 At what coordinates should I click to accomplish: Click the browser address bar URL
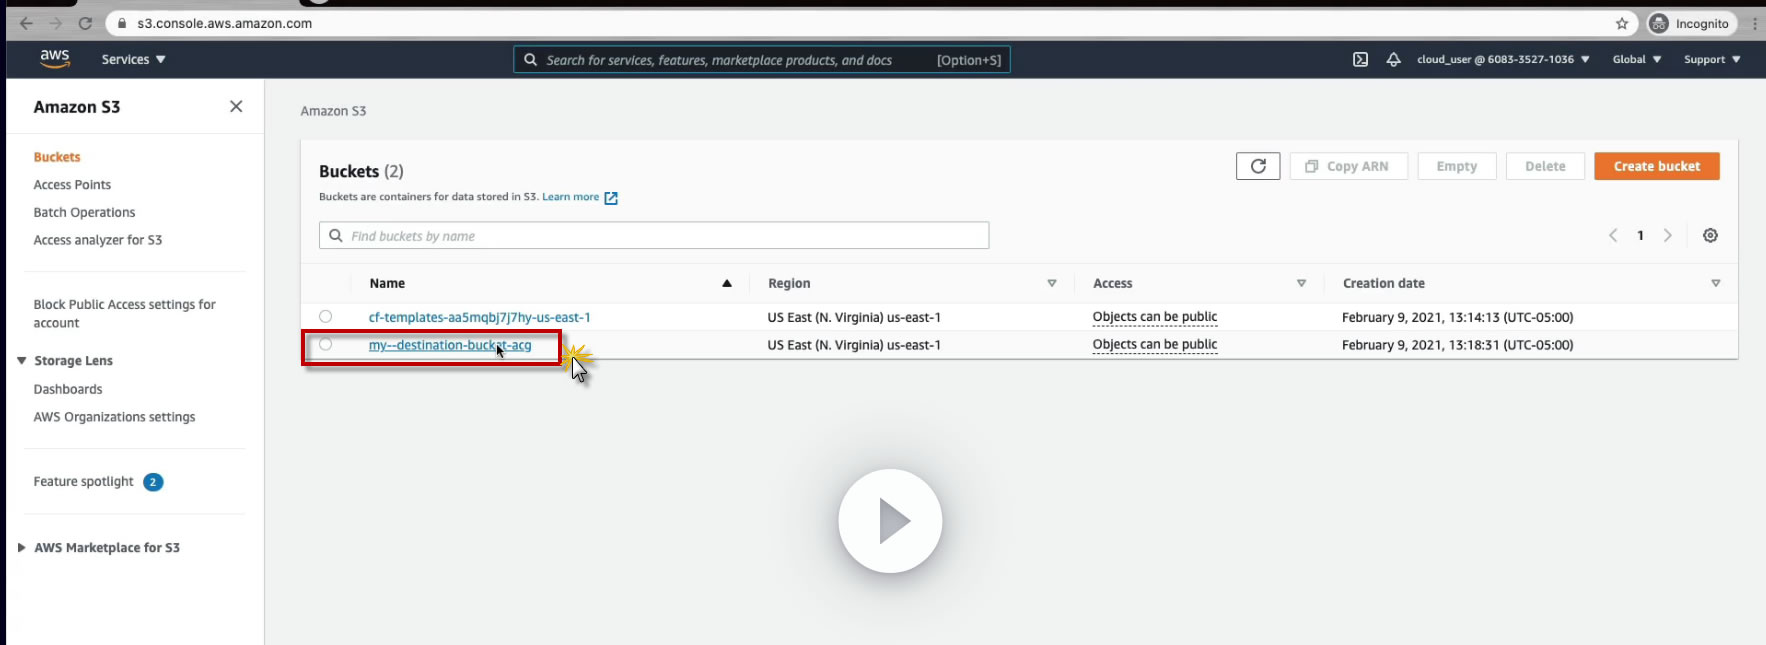pos(225,23)
